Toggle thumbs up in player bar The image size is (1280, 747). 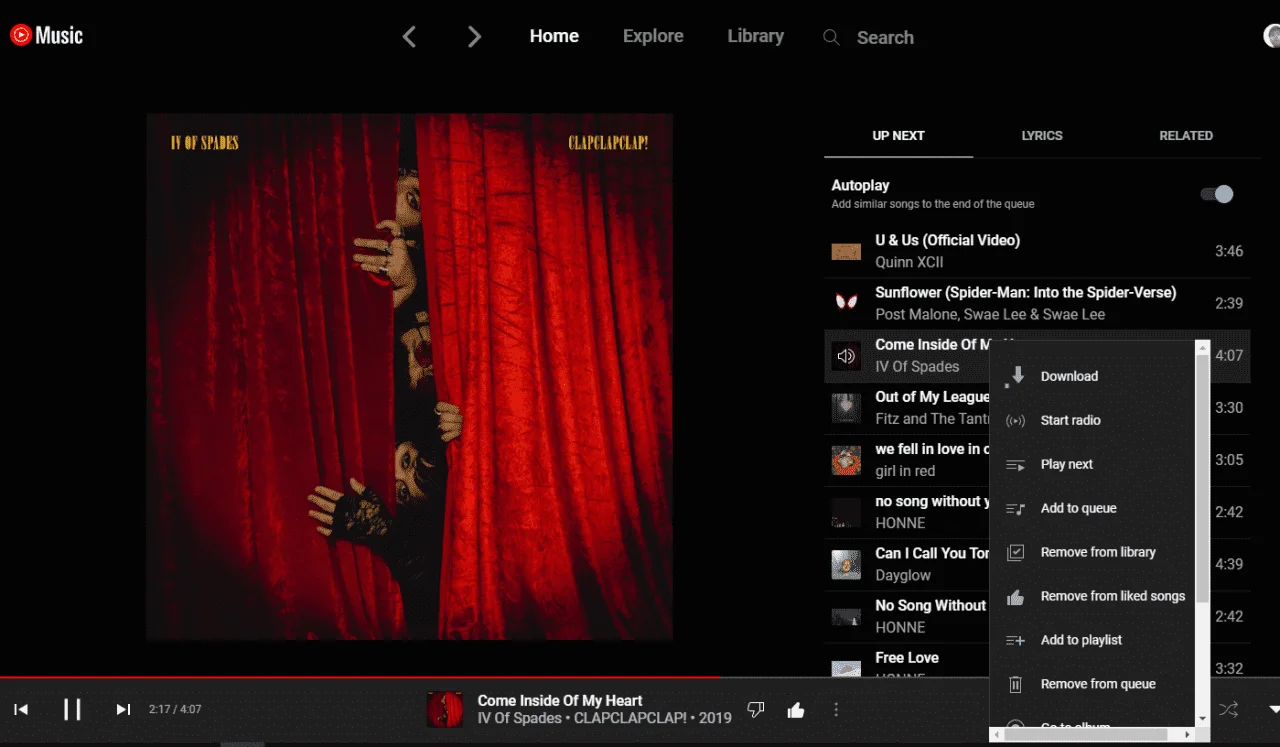pos(796,710)
